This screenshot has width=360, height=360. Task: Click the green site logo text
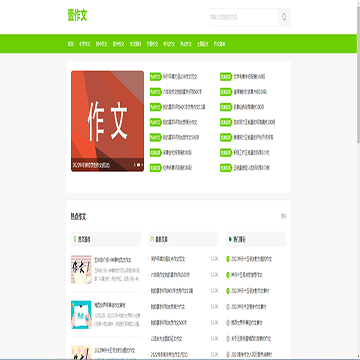[x=77, y=16]
